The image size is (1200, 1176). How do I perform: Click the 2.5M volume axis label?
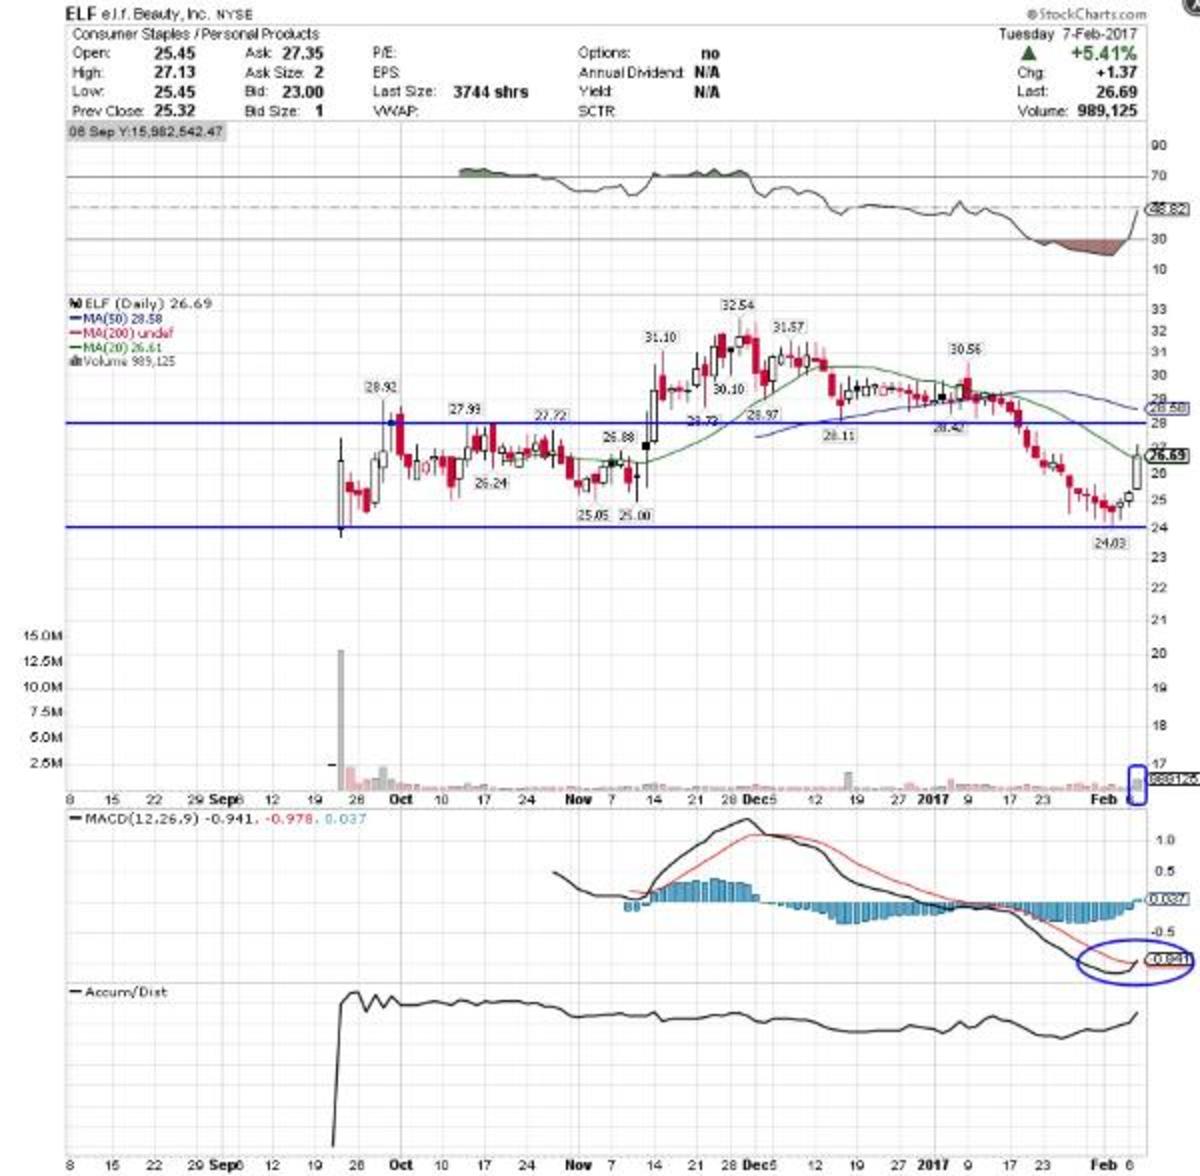[x=47, y=763]
